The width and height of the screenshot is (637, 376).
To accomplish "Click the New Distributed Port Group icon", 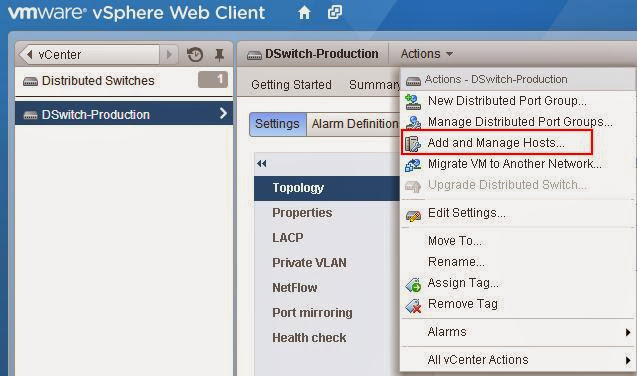I will point(413,102).
